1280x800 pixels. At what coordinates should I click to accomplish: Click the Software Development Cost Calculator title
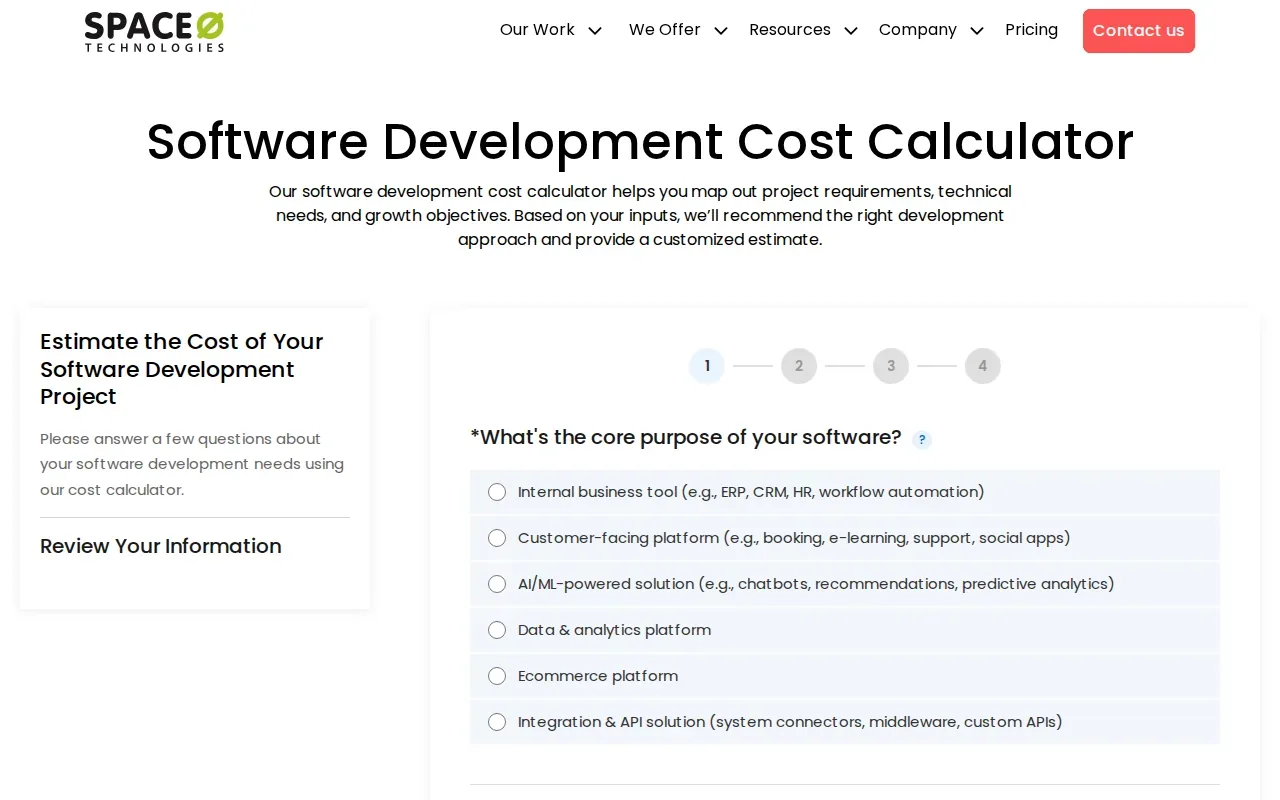[640, 141]
